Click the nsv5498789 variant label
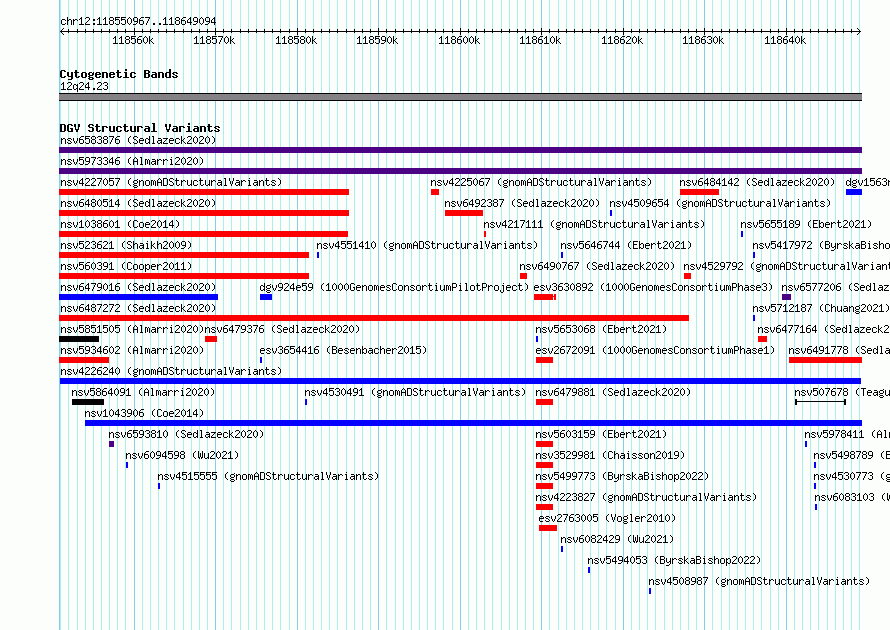890x630 pixels. [x=851, y=455]
